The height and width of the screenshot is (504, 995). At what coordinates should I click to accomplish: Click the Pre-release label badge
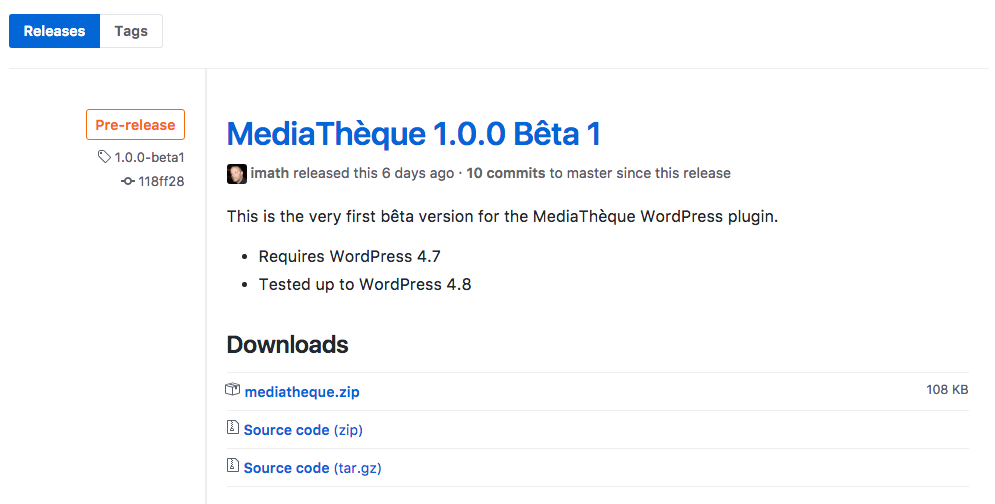coord(135,124)
